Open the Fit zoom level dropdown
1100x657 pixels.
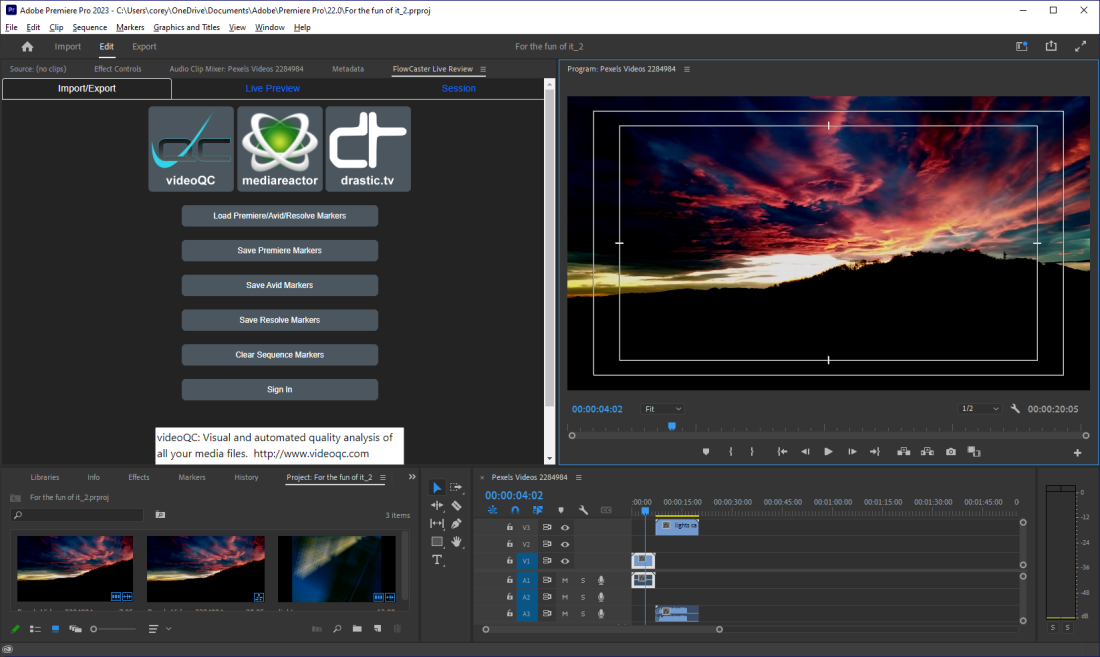point(662,409)
